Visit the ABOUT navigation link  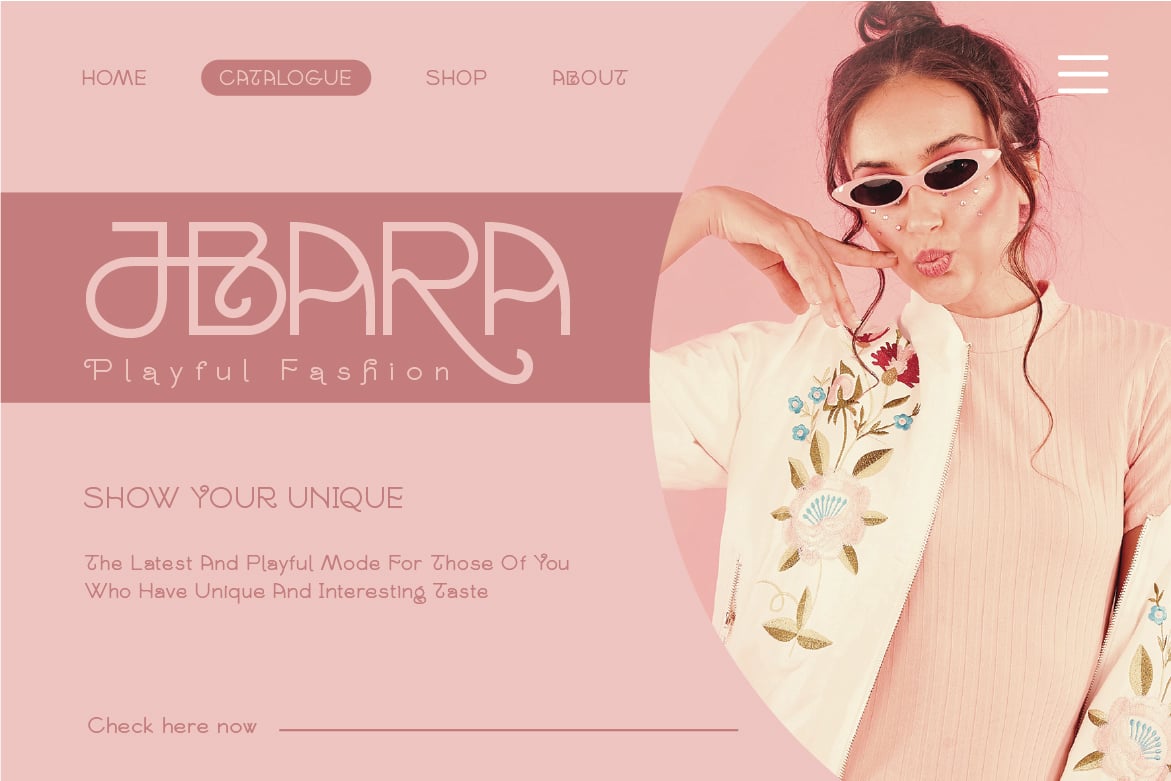click(589, 78)
